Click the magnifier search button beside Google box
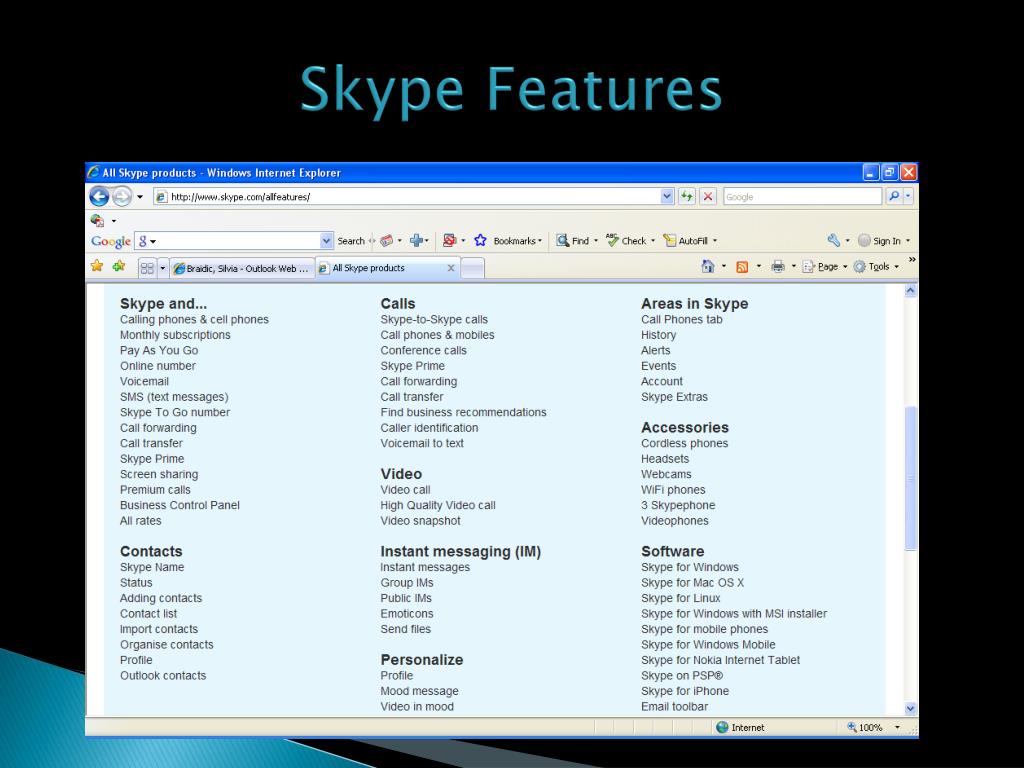 893,196
